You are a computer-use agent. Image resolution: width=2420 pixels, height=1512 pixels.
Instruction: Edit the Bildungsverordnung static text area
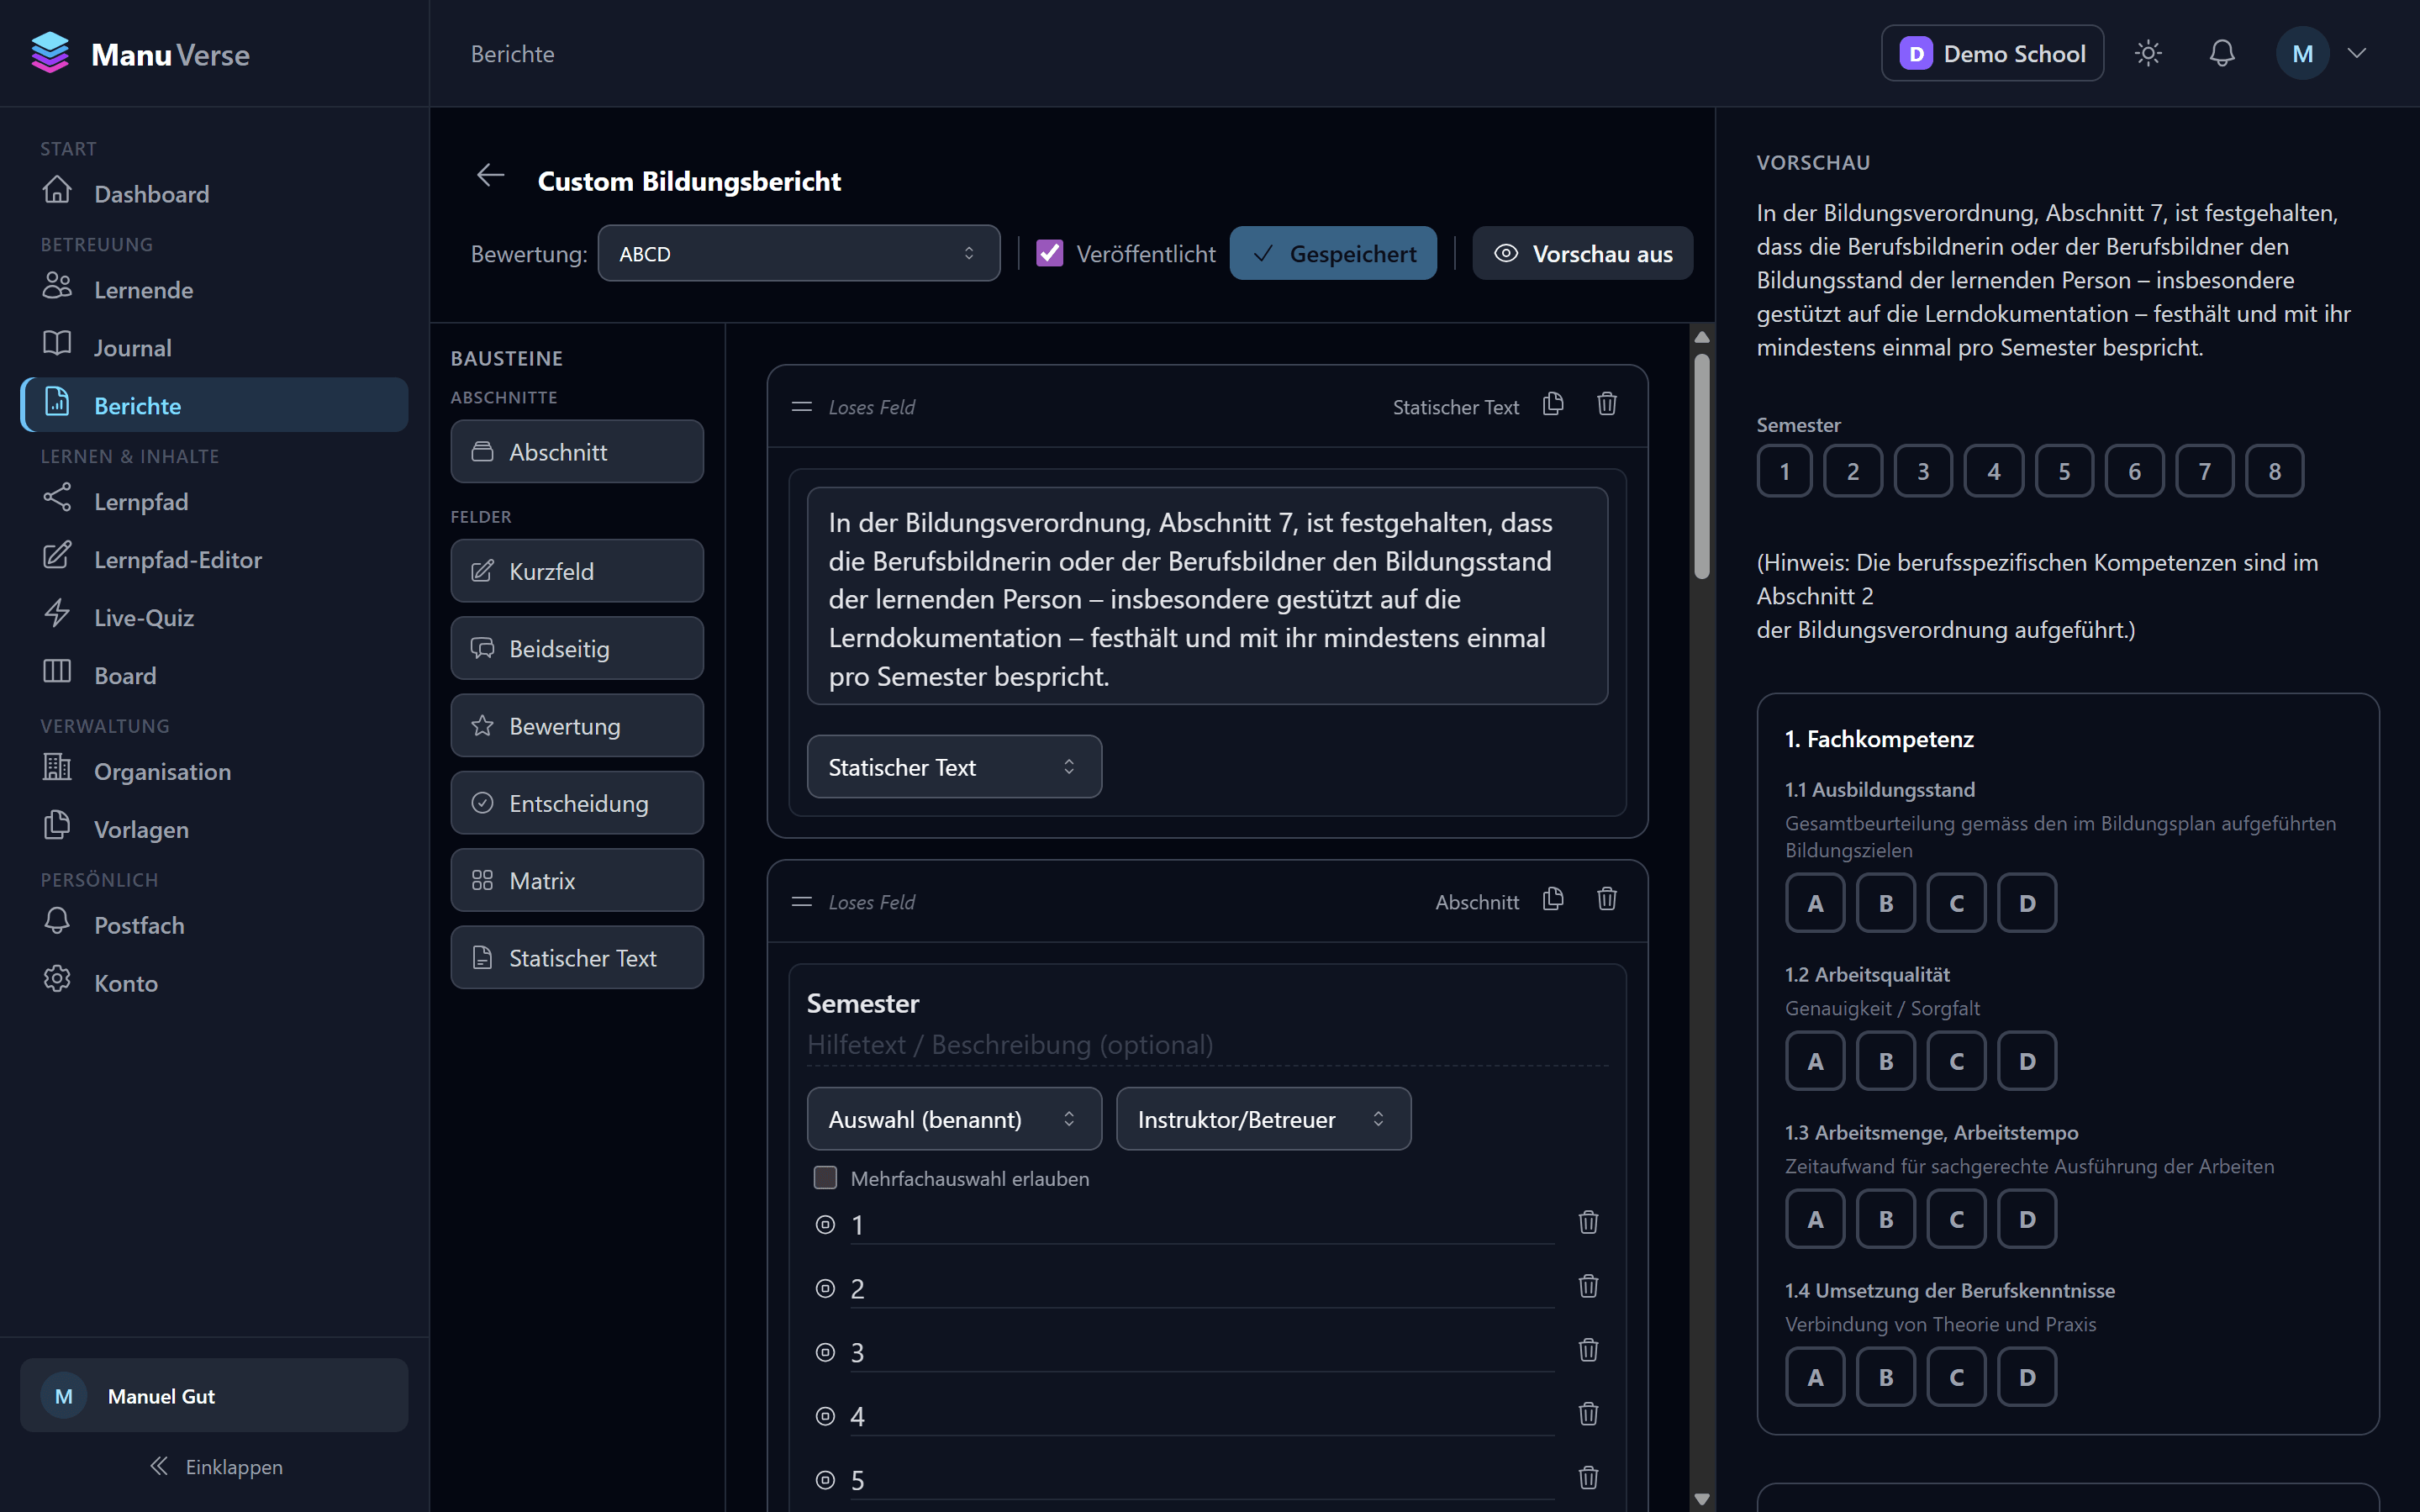coord(1207,597)
